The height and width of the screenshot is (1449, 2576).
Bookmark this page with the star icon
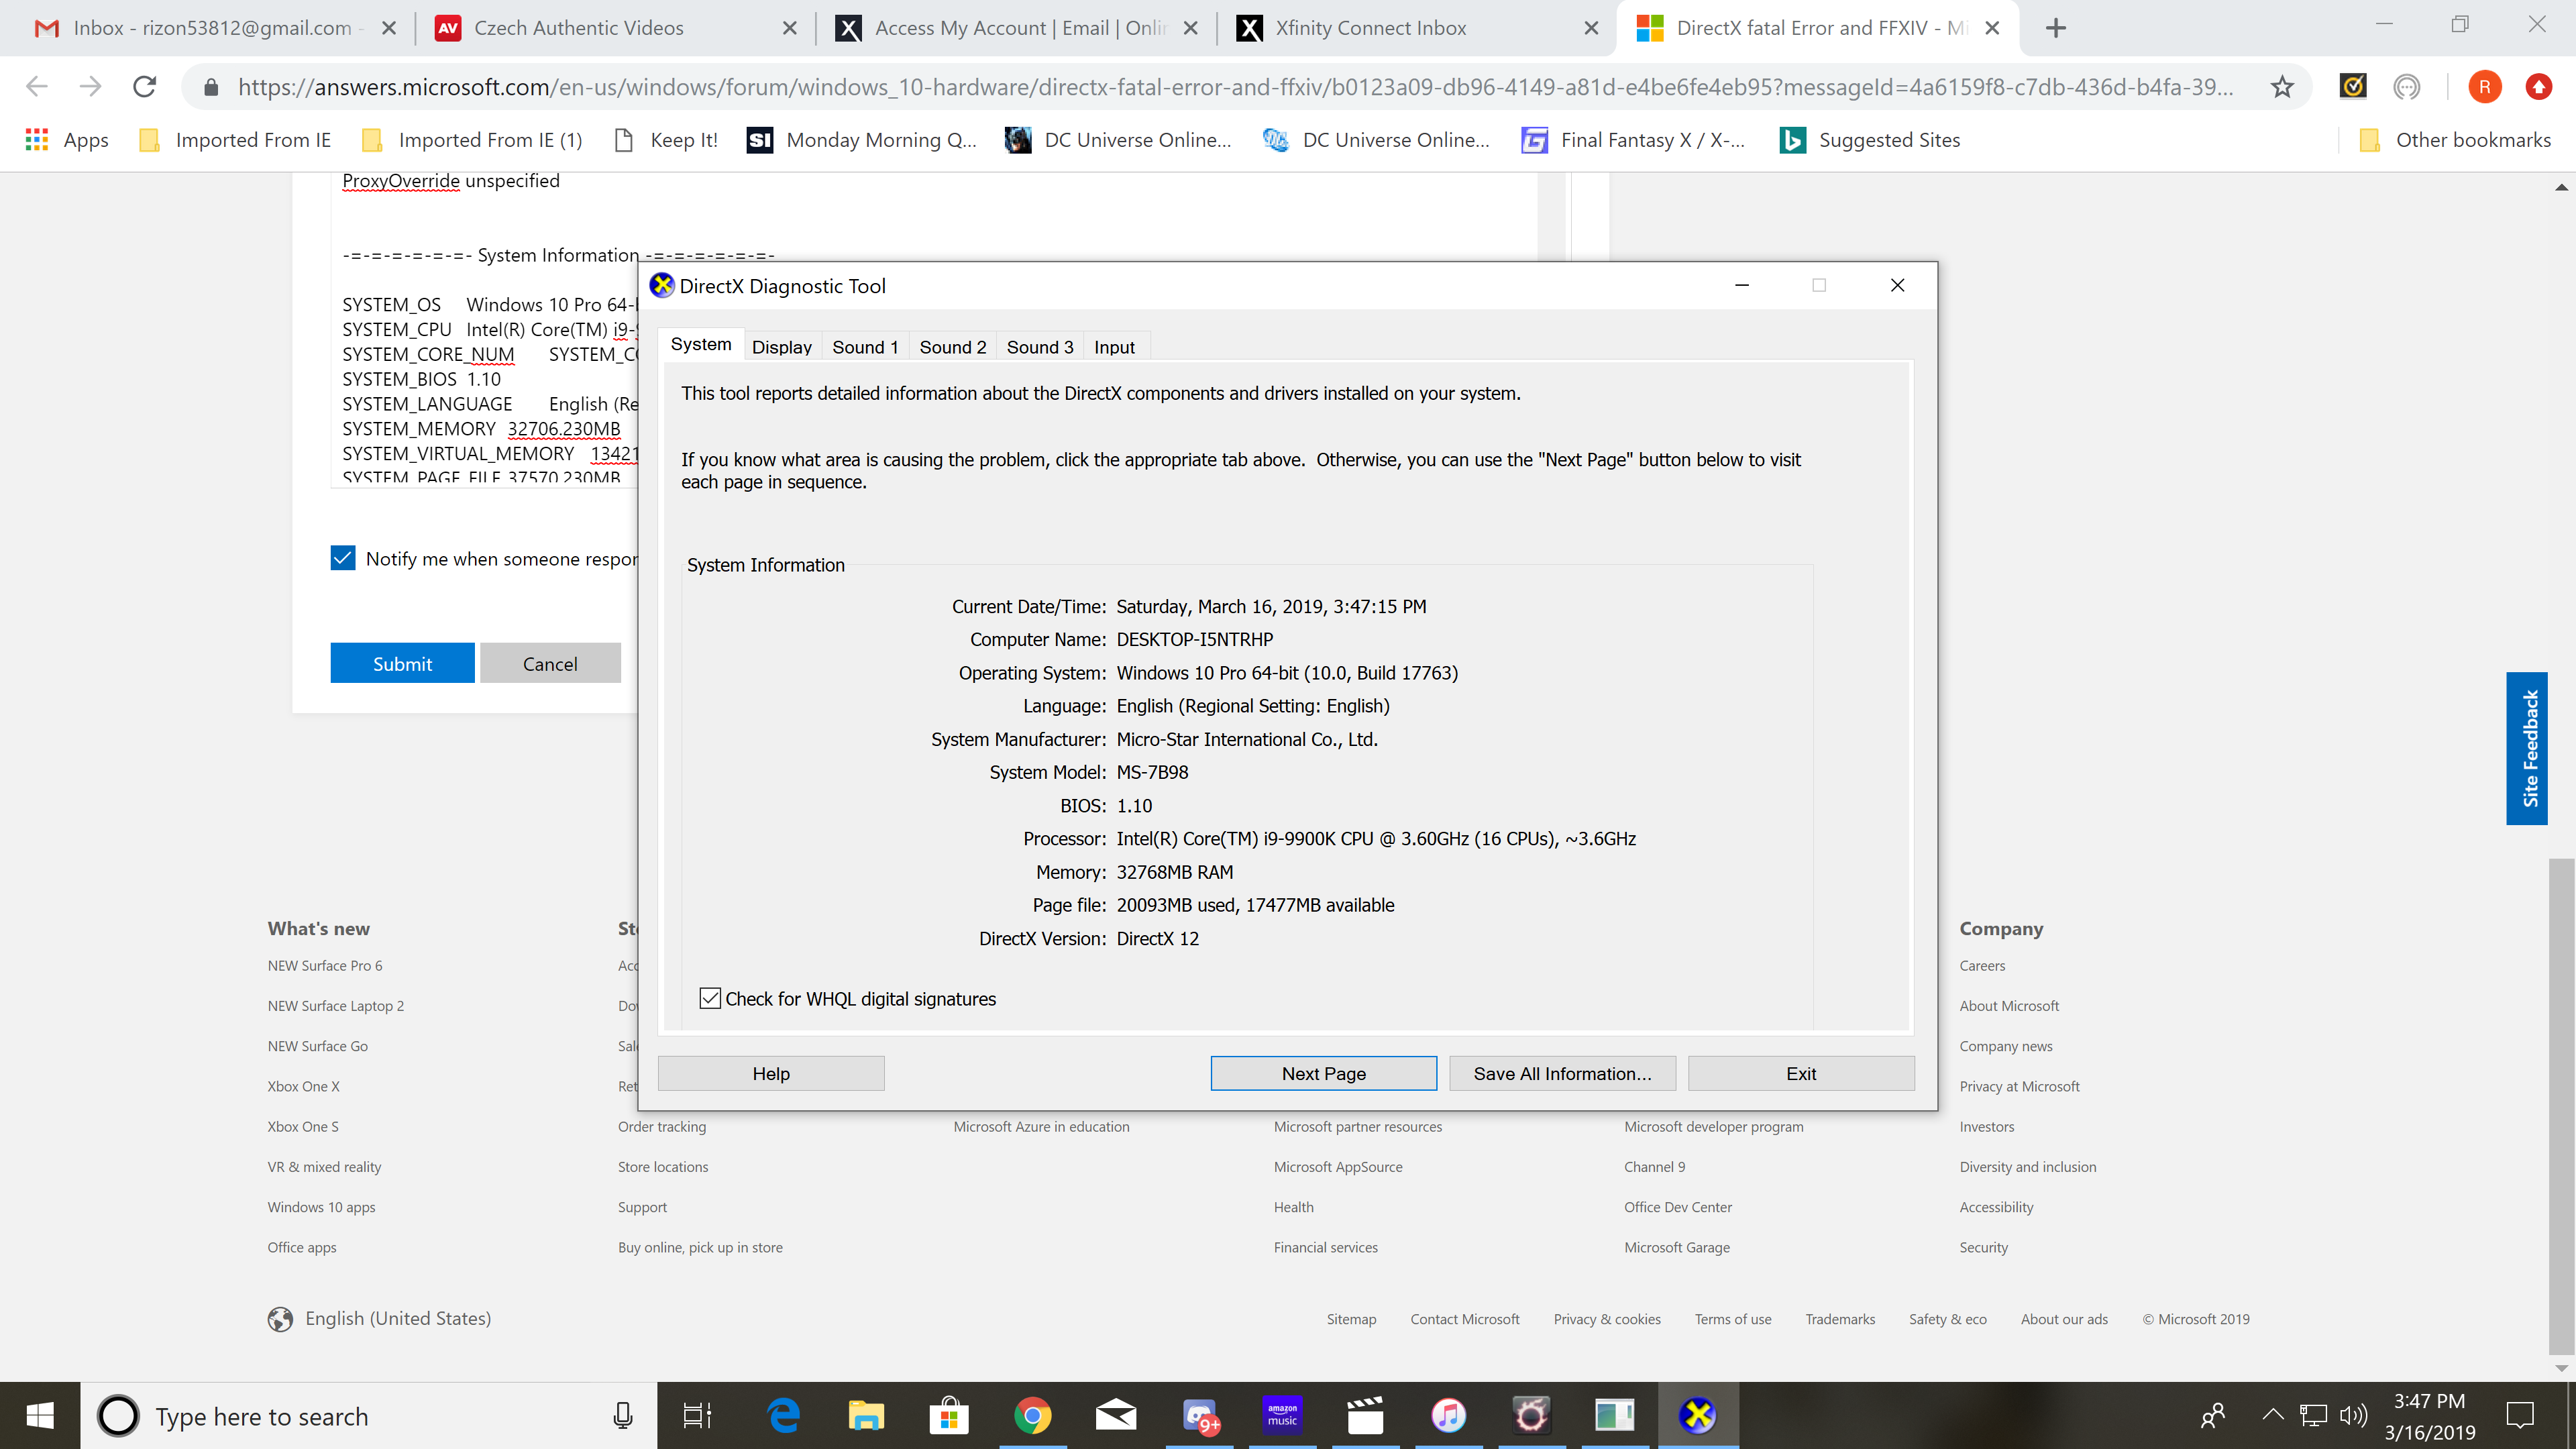click(2282, 87)
